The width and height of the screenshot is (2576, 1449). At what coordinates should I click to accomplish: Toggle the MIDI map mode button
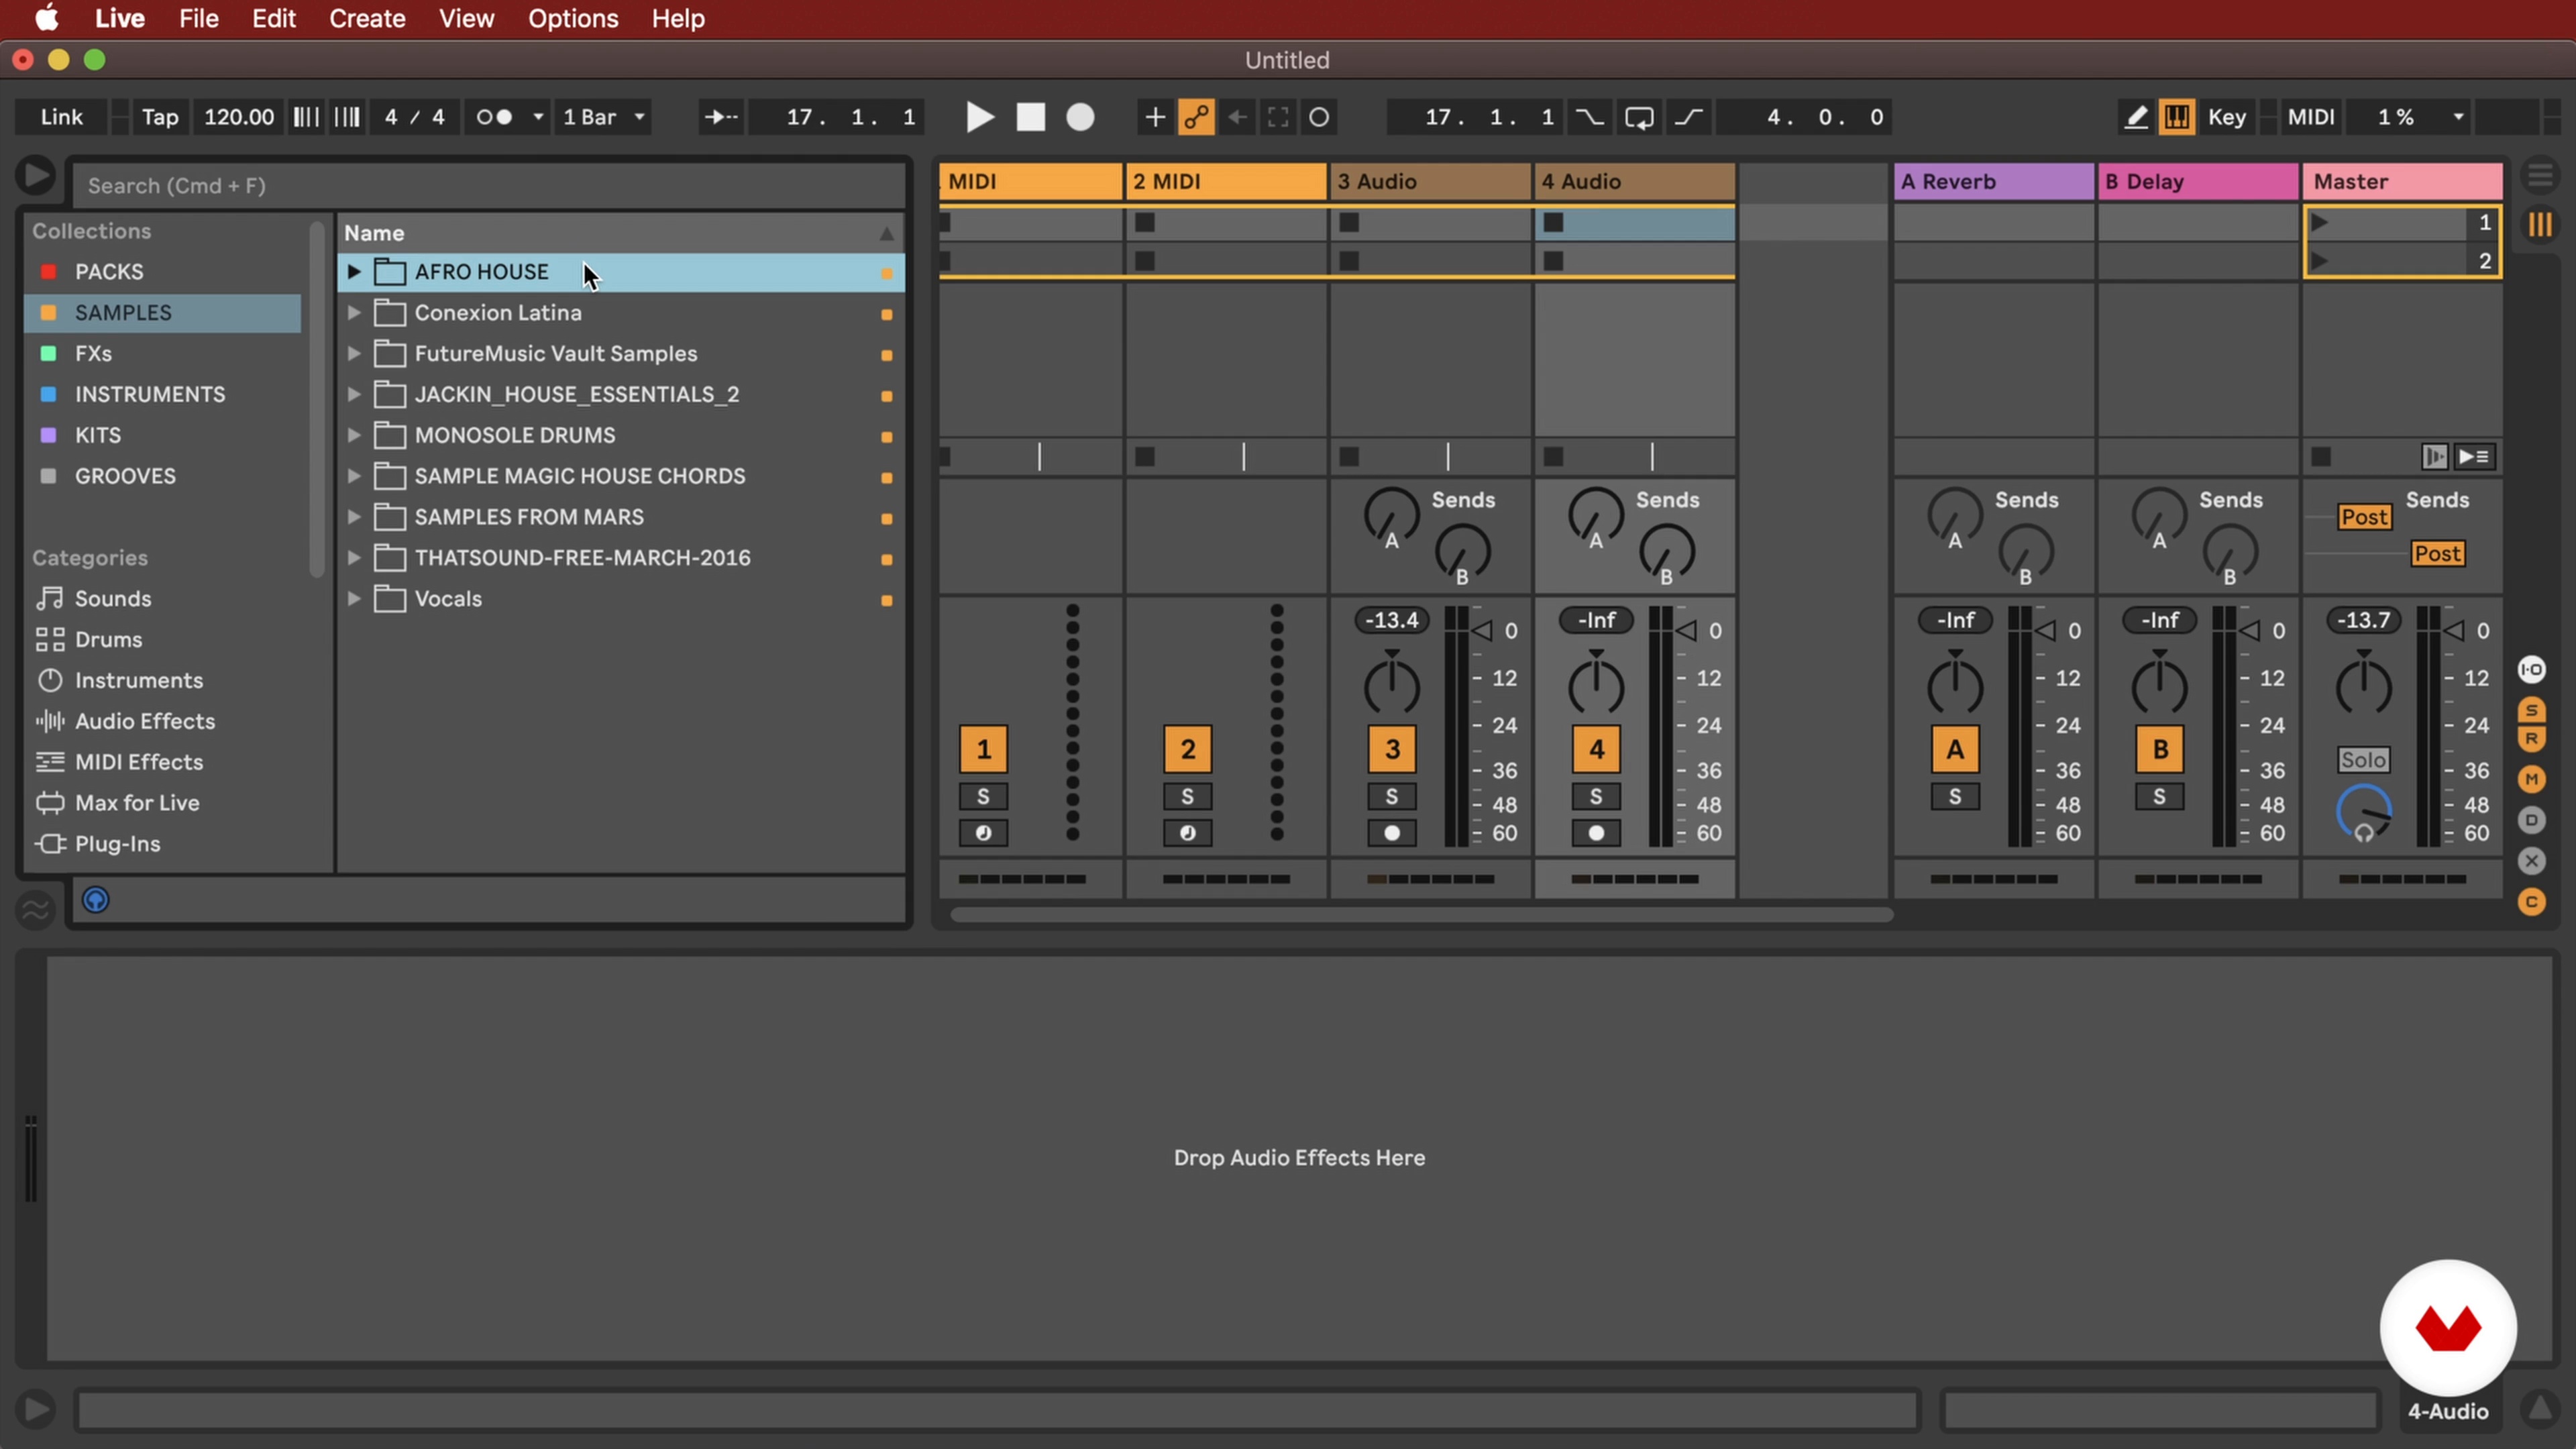[x=2311, y=117]
